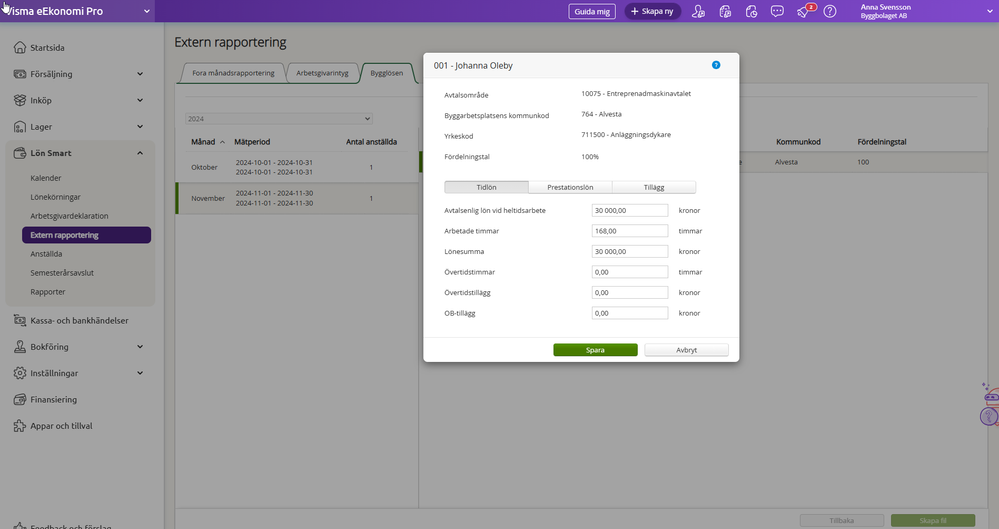Click the blue help icon in dialog header
Viewport: 999px width, 529px height.
coord(716,65)
